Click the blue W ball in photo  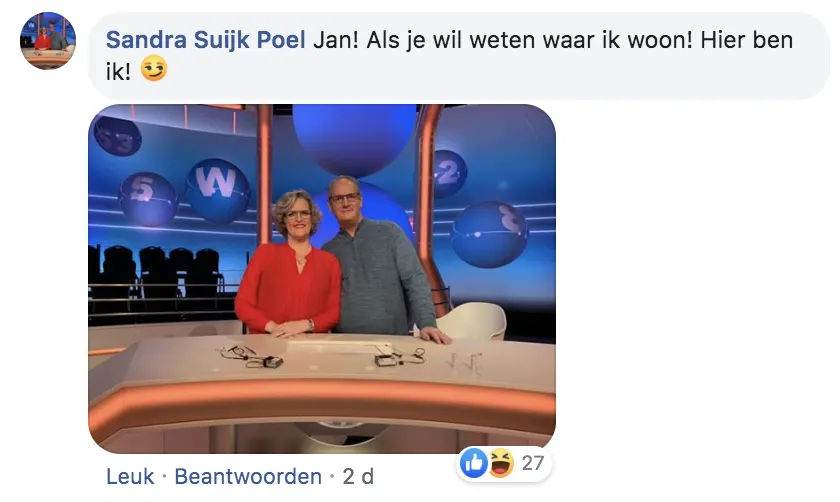218,190
